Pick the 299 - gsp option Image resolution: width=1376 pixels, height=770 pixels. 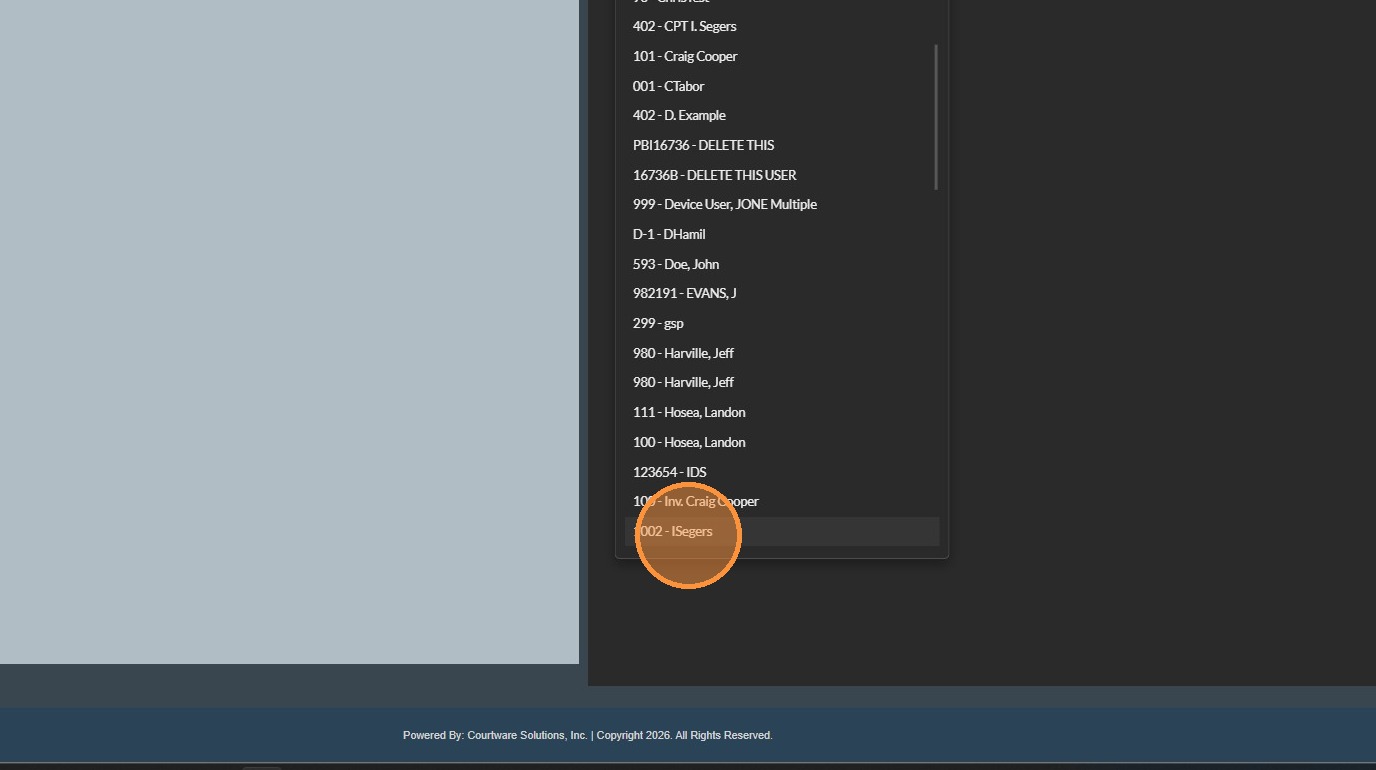(x=782, y=323)
